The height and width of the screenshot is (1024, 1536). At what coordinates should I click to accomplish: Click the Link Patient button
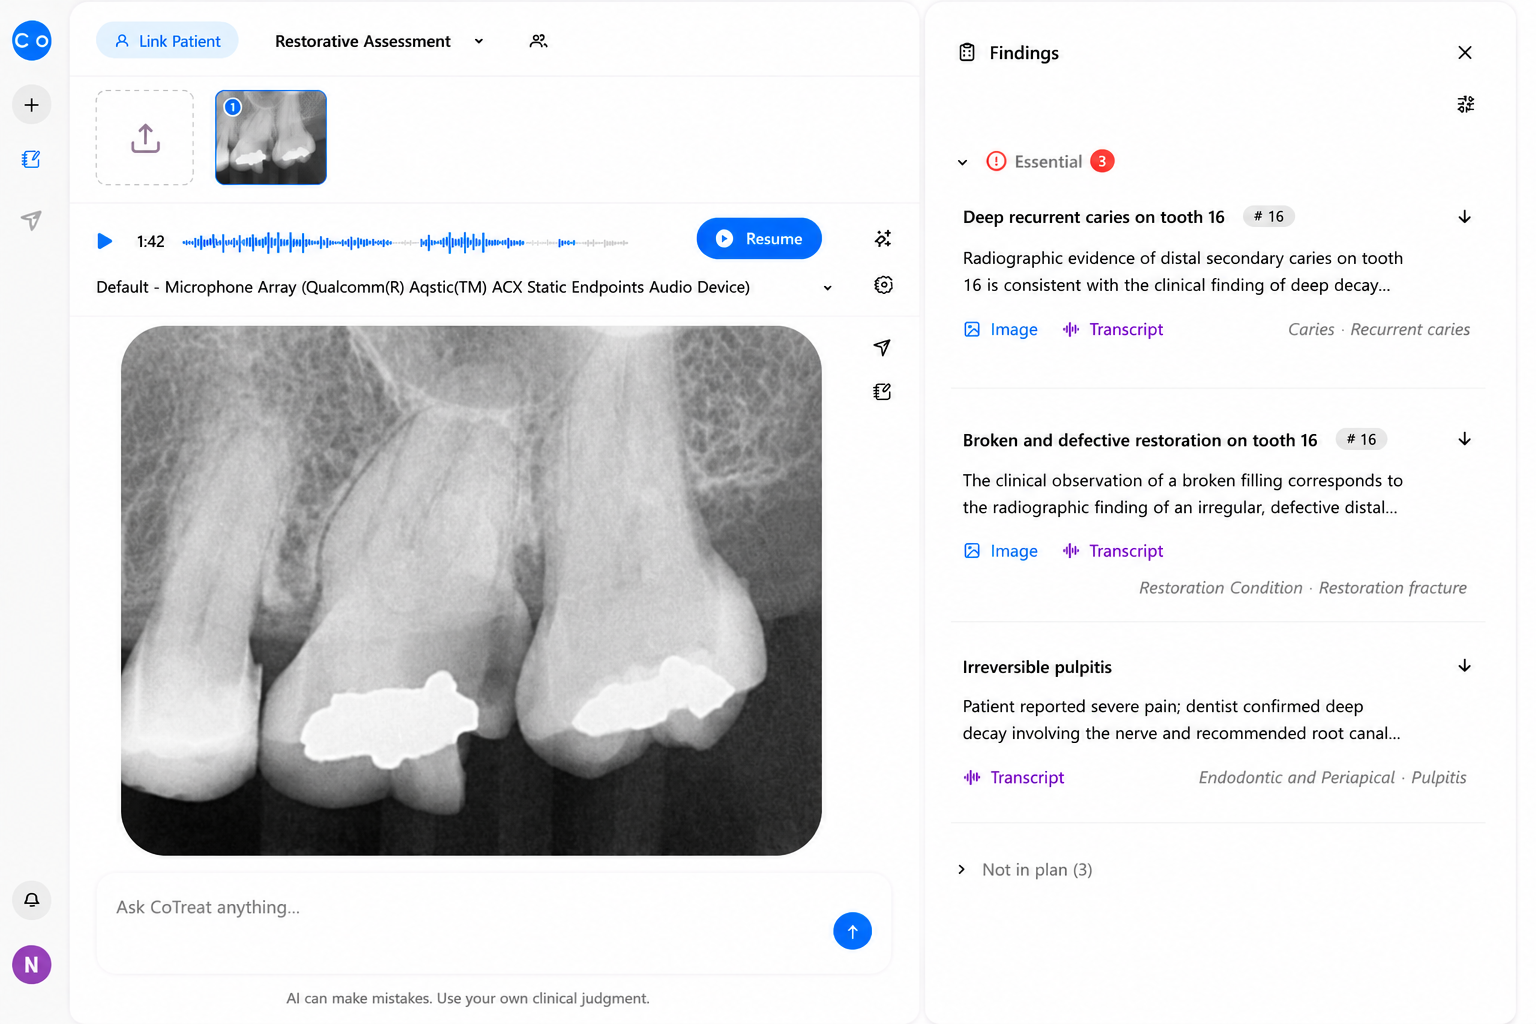point(167,41)
